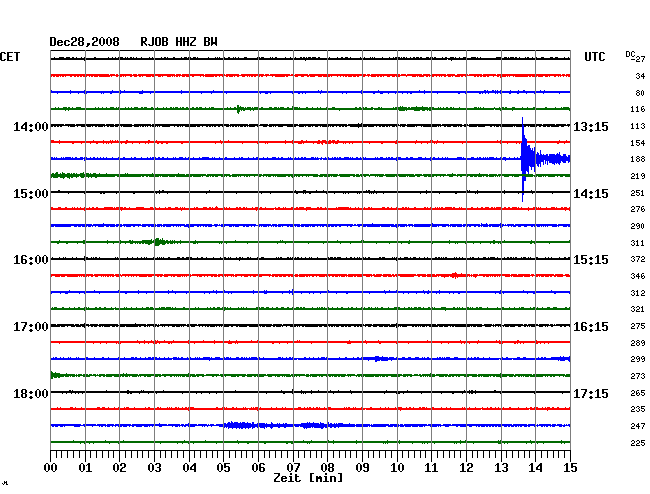The height and width of the screenshot is (494, 650).
Task: Click the date label Dec28,2008
Action: (x=84, y=42)
